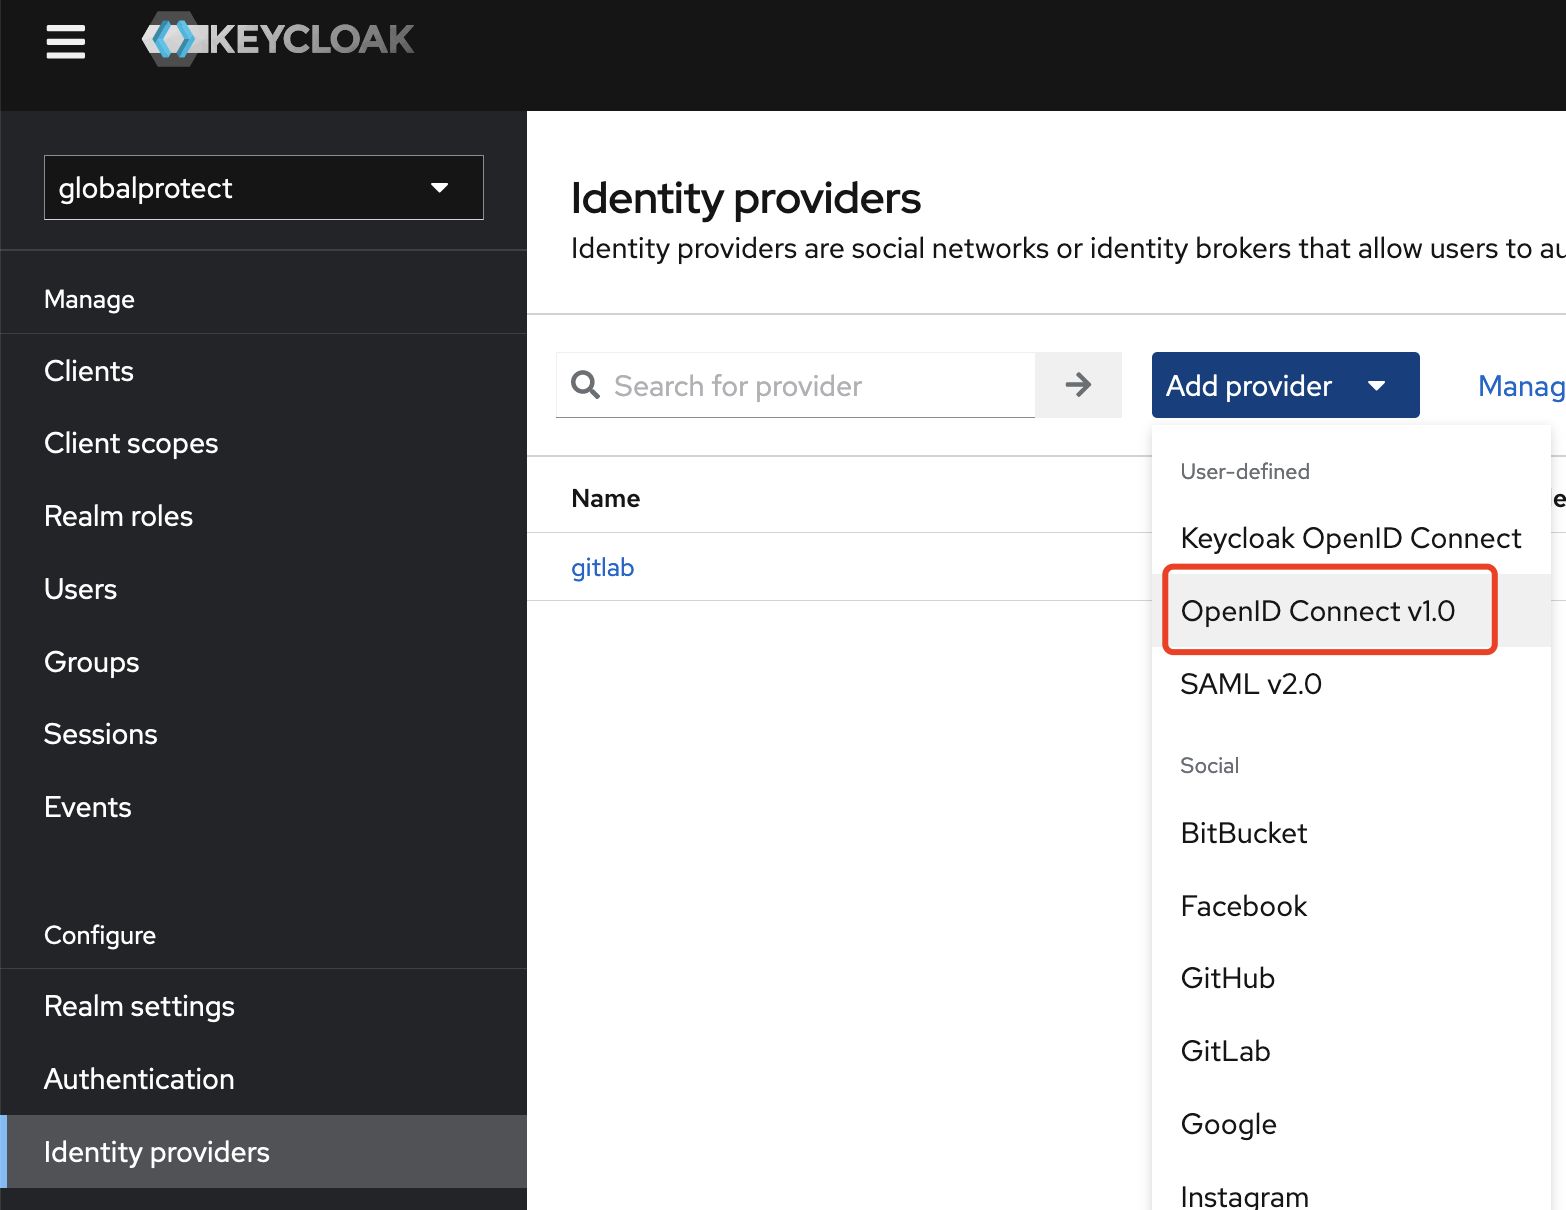The height and width of the screenshot is (1210, 1566).
Task: Focus the Search for provider field
Action: click(x=795, y=385)
